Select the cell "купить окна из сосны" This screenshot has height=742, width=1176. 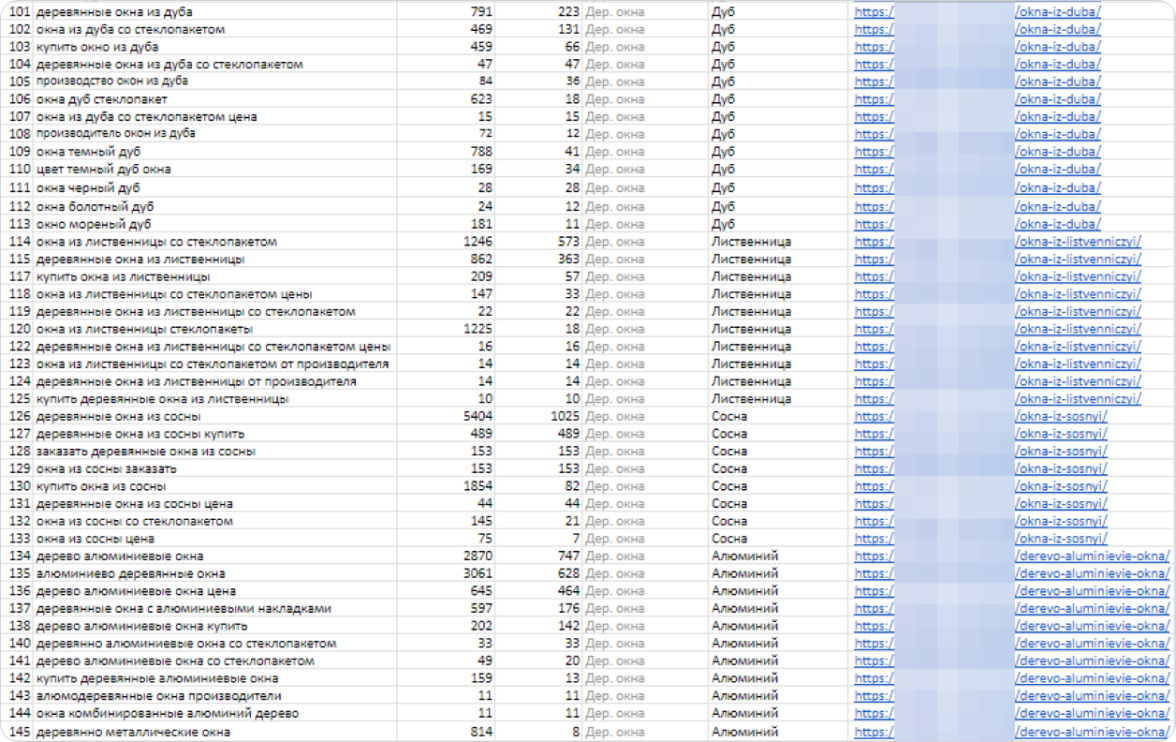[101, 486]
